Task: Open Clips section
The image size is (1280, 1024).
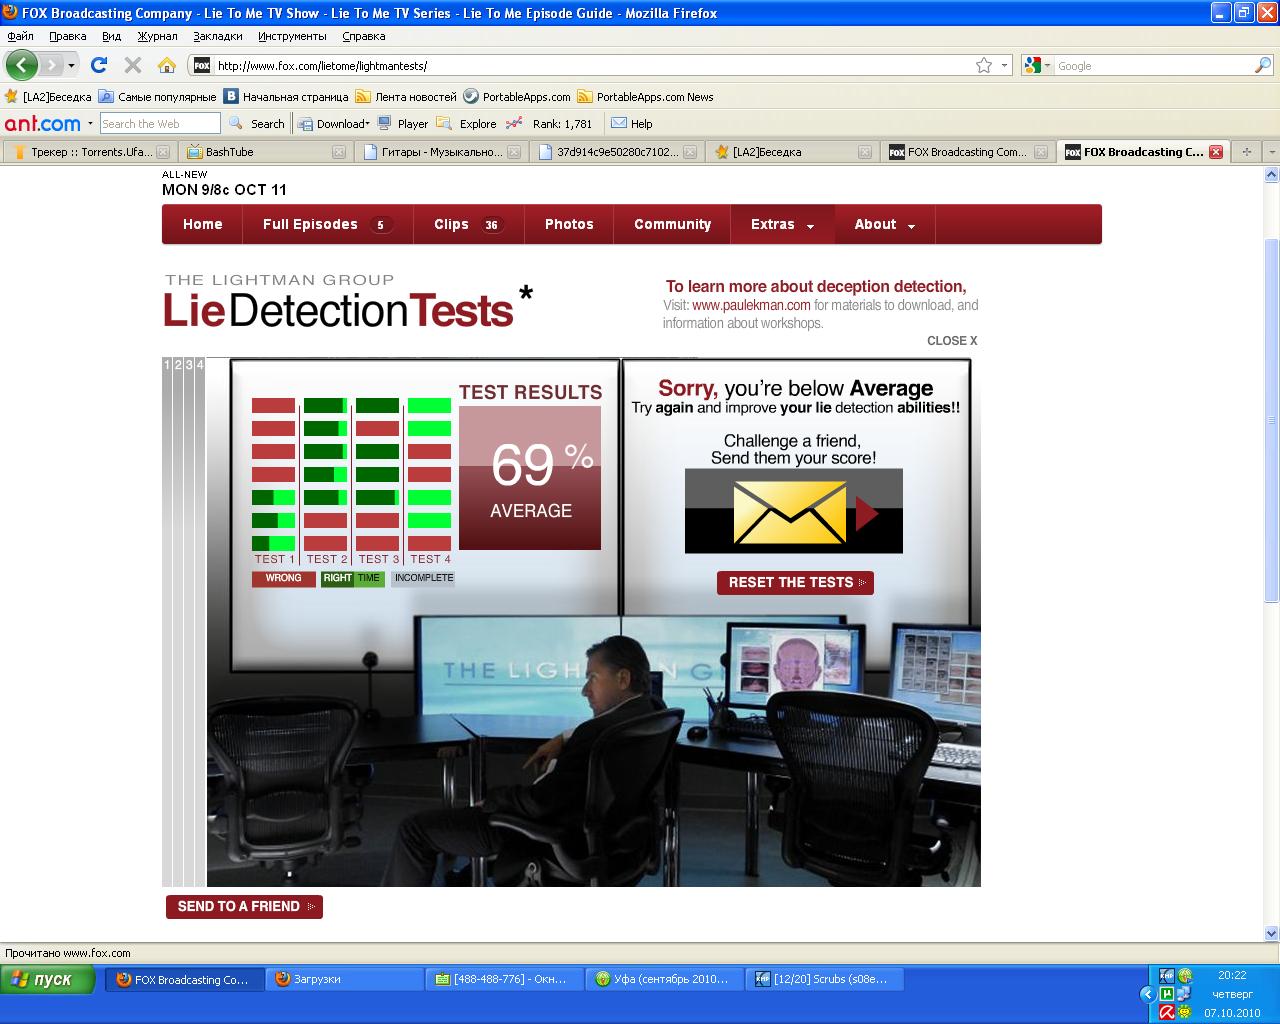Action: (x=469, y=224)
